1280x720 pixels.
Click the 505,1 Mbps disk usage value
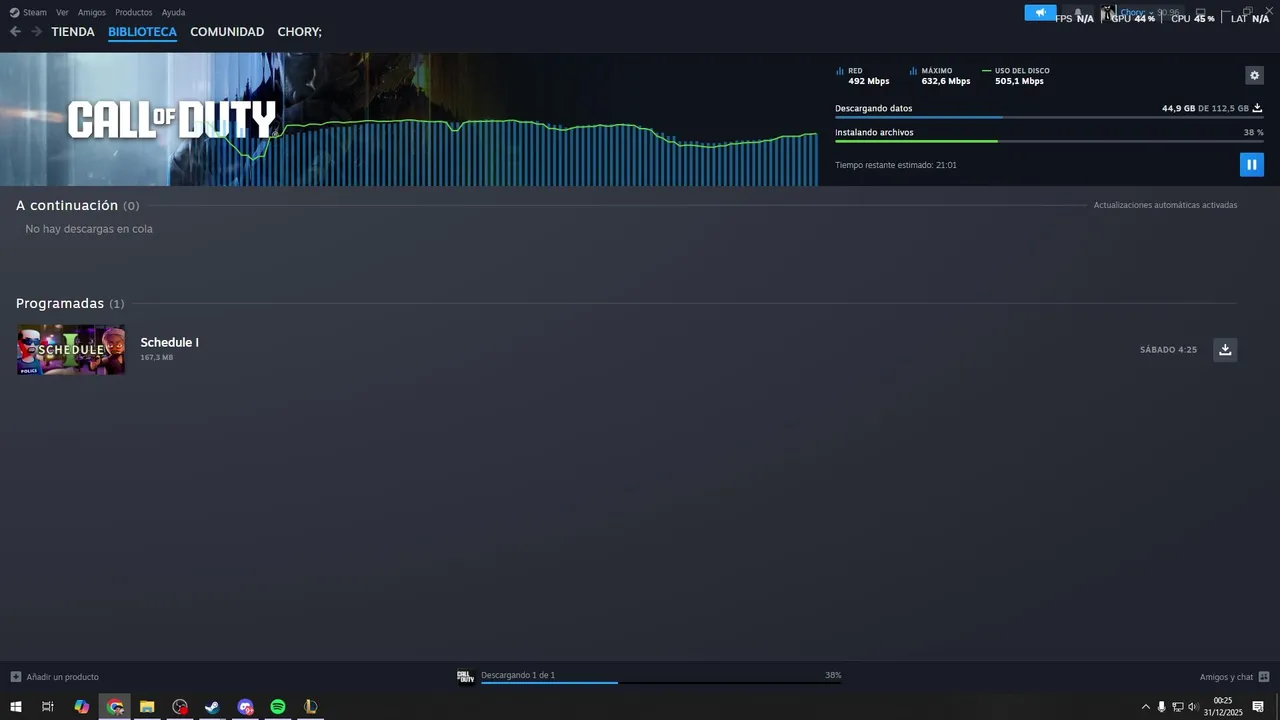tap(1019, 81)
